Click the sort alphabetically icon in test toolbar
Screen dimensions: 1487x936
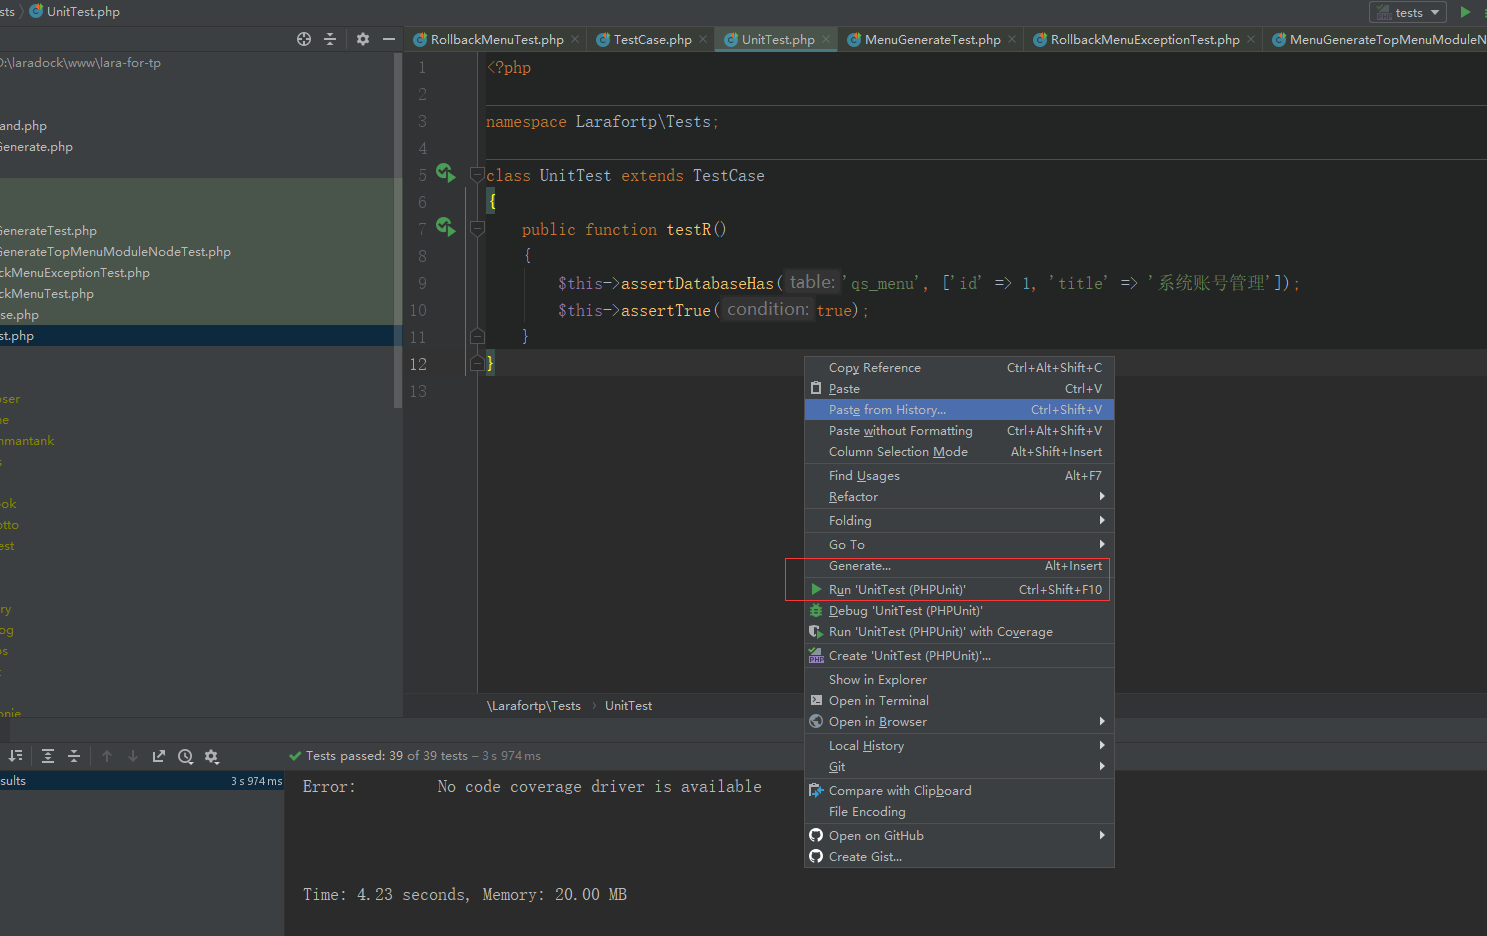[15, 756]
